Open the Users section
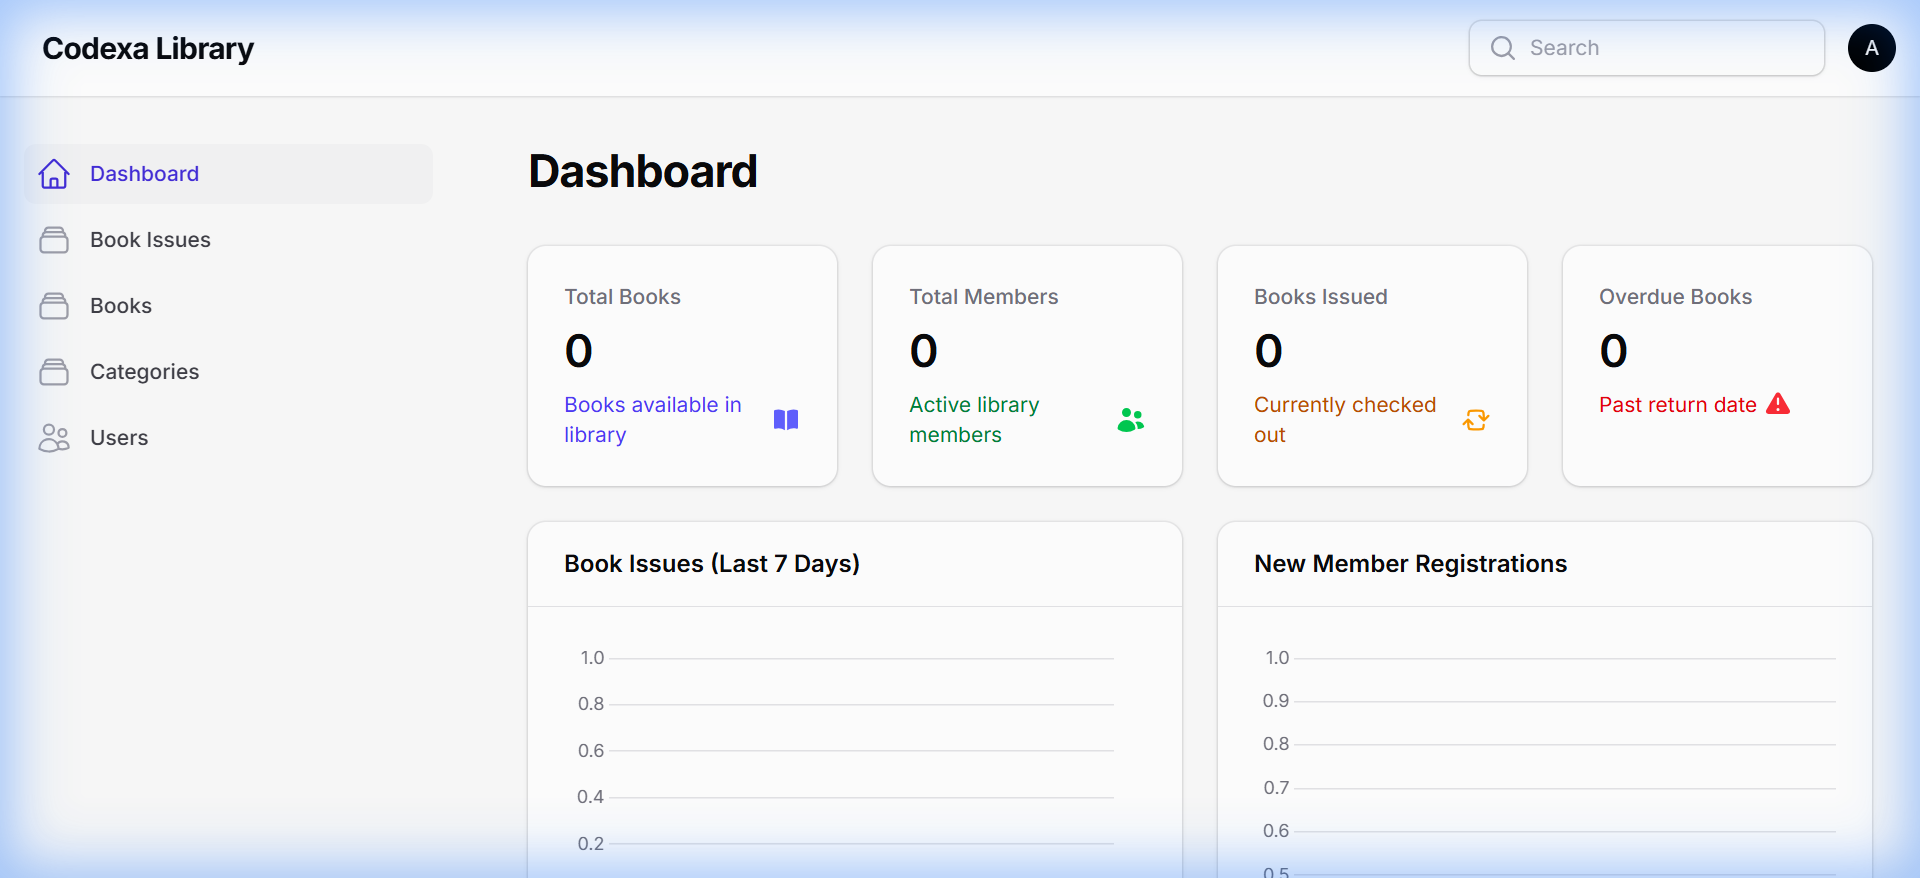Screen dimensions: 1920x878 [x=228, y=438]
